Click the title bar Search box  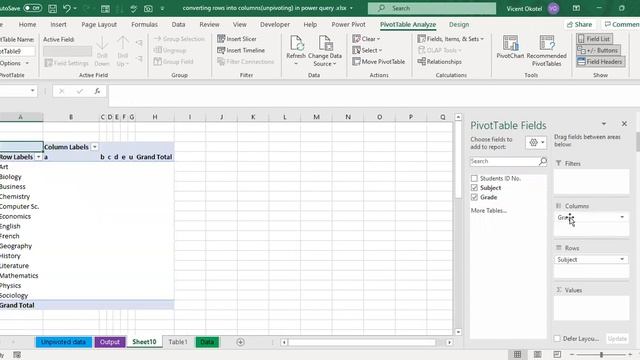click(x=432, y=8)
